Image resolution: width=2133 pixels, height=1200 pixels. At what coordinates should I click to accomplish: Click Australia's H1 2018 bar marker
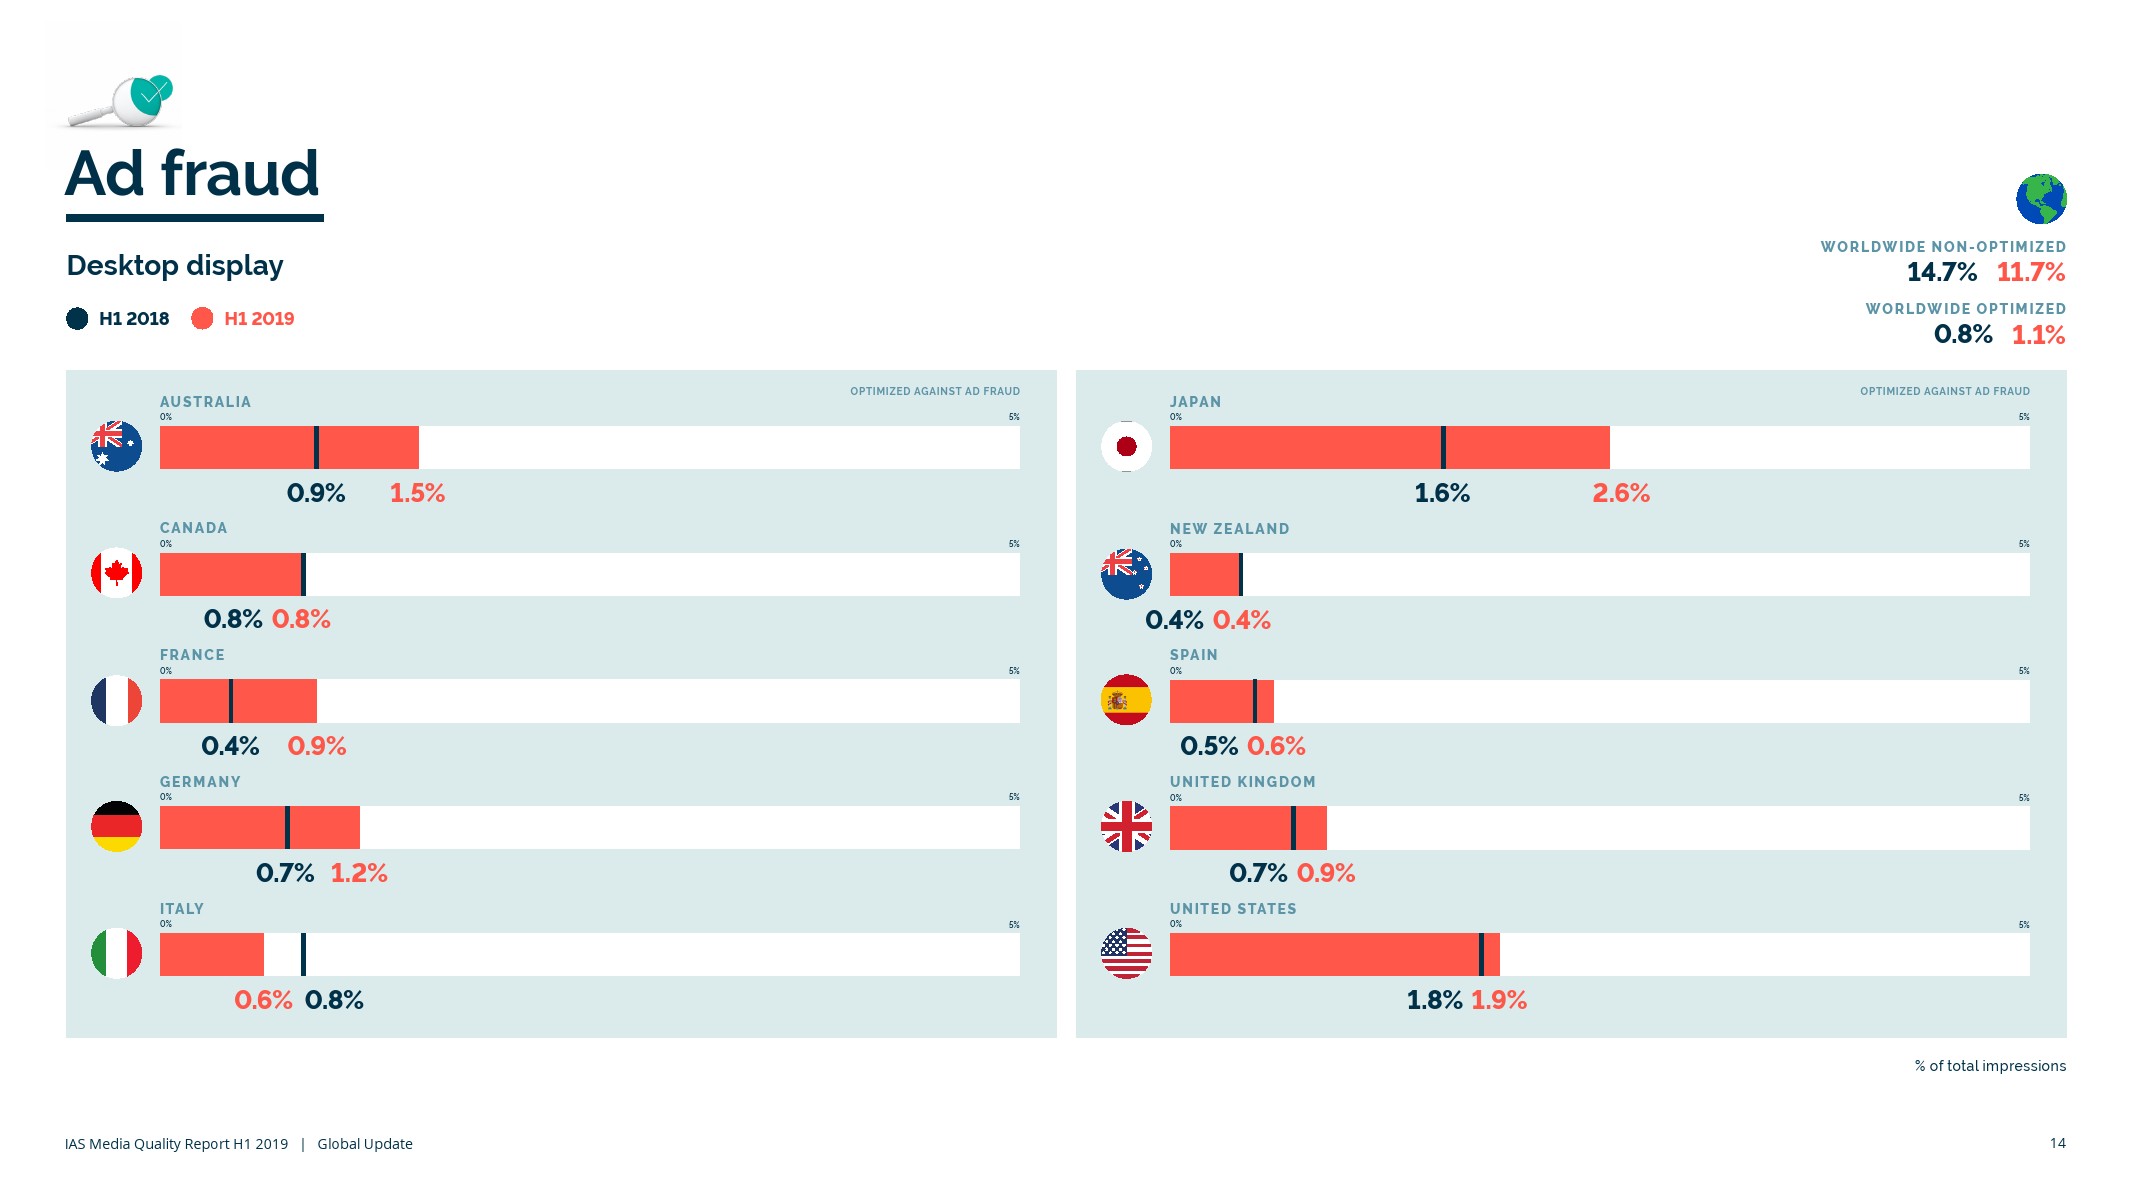[x=316, y=447]
